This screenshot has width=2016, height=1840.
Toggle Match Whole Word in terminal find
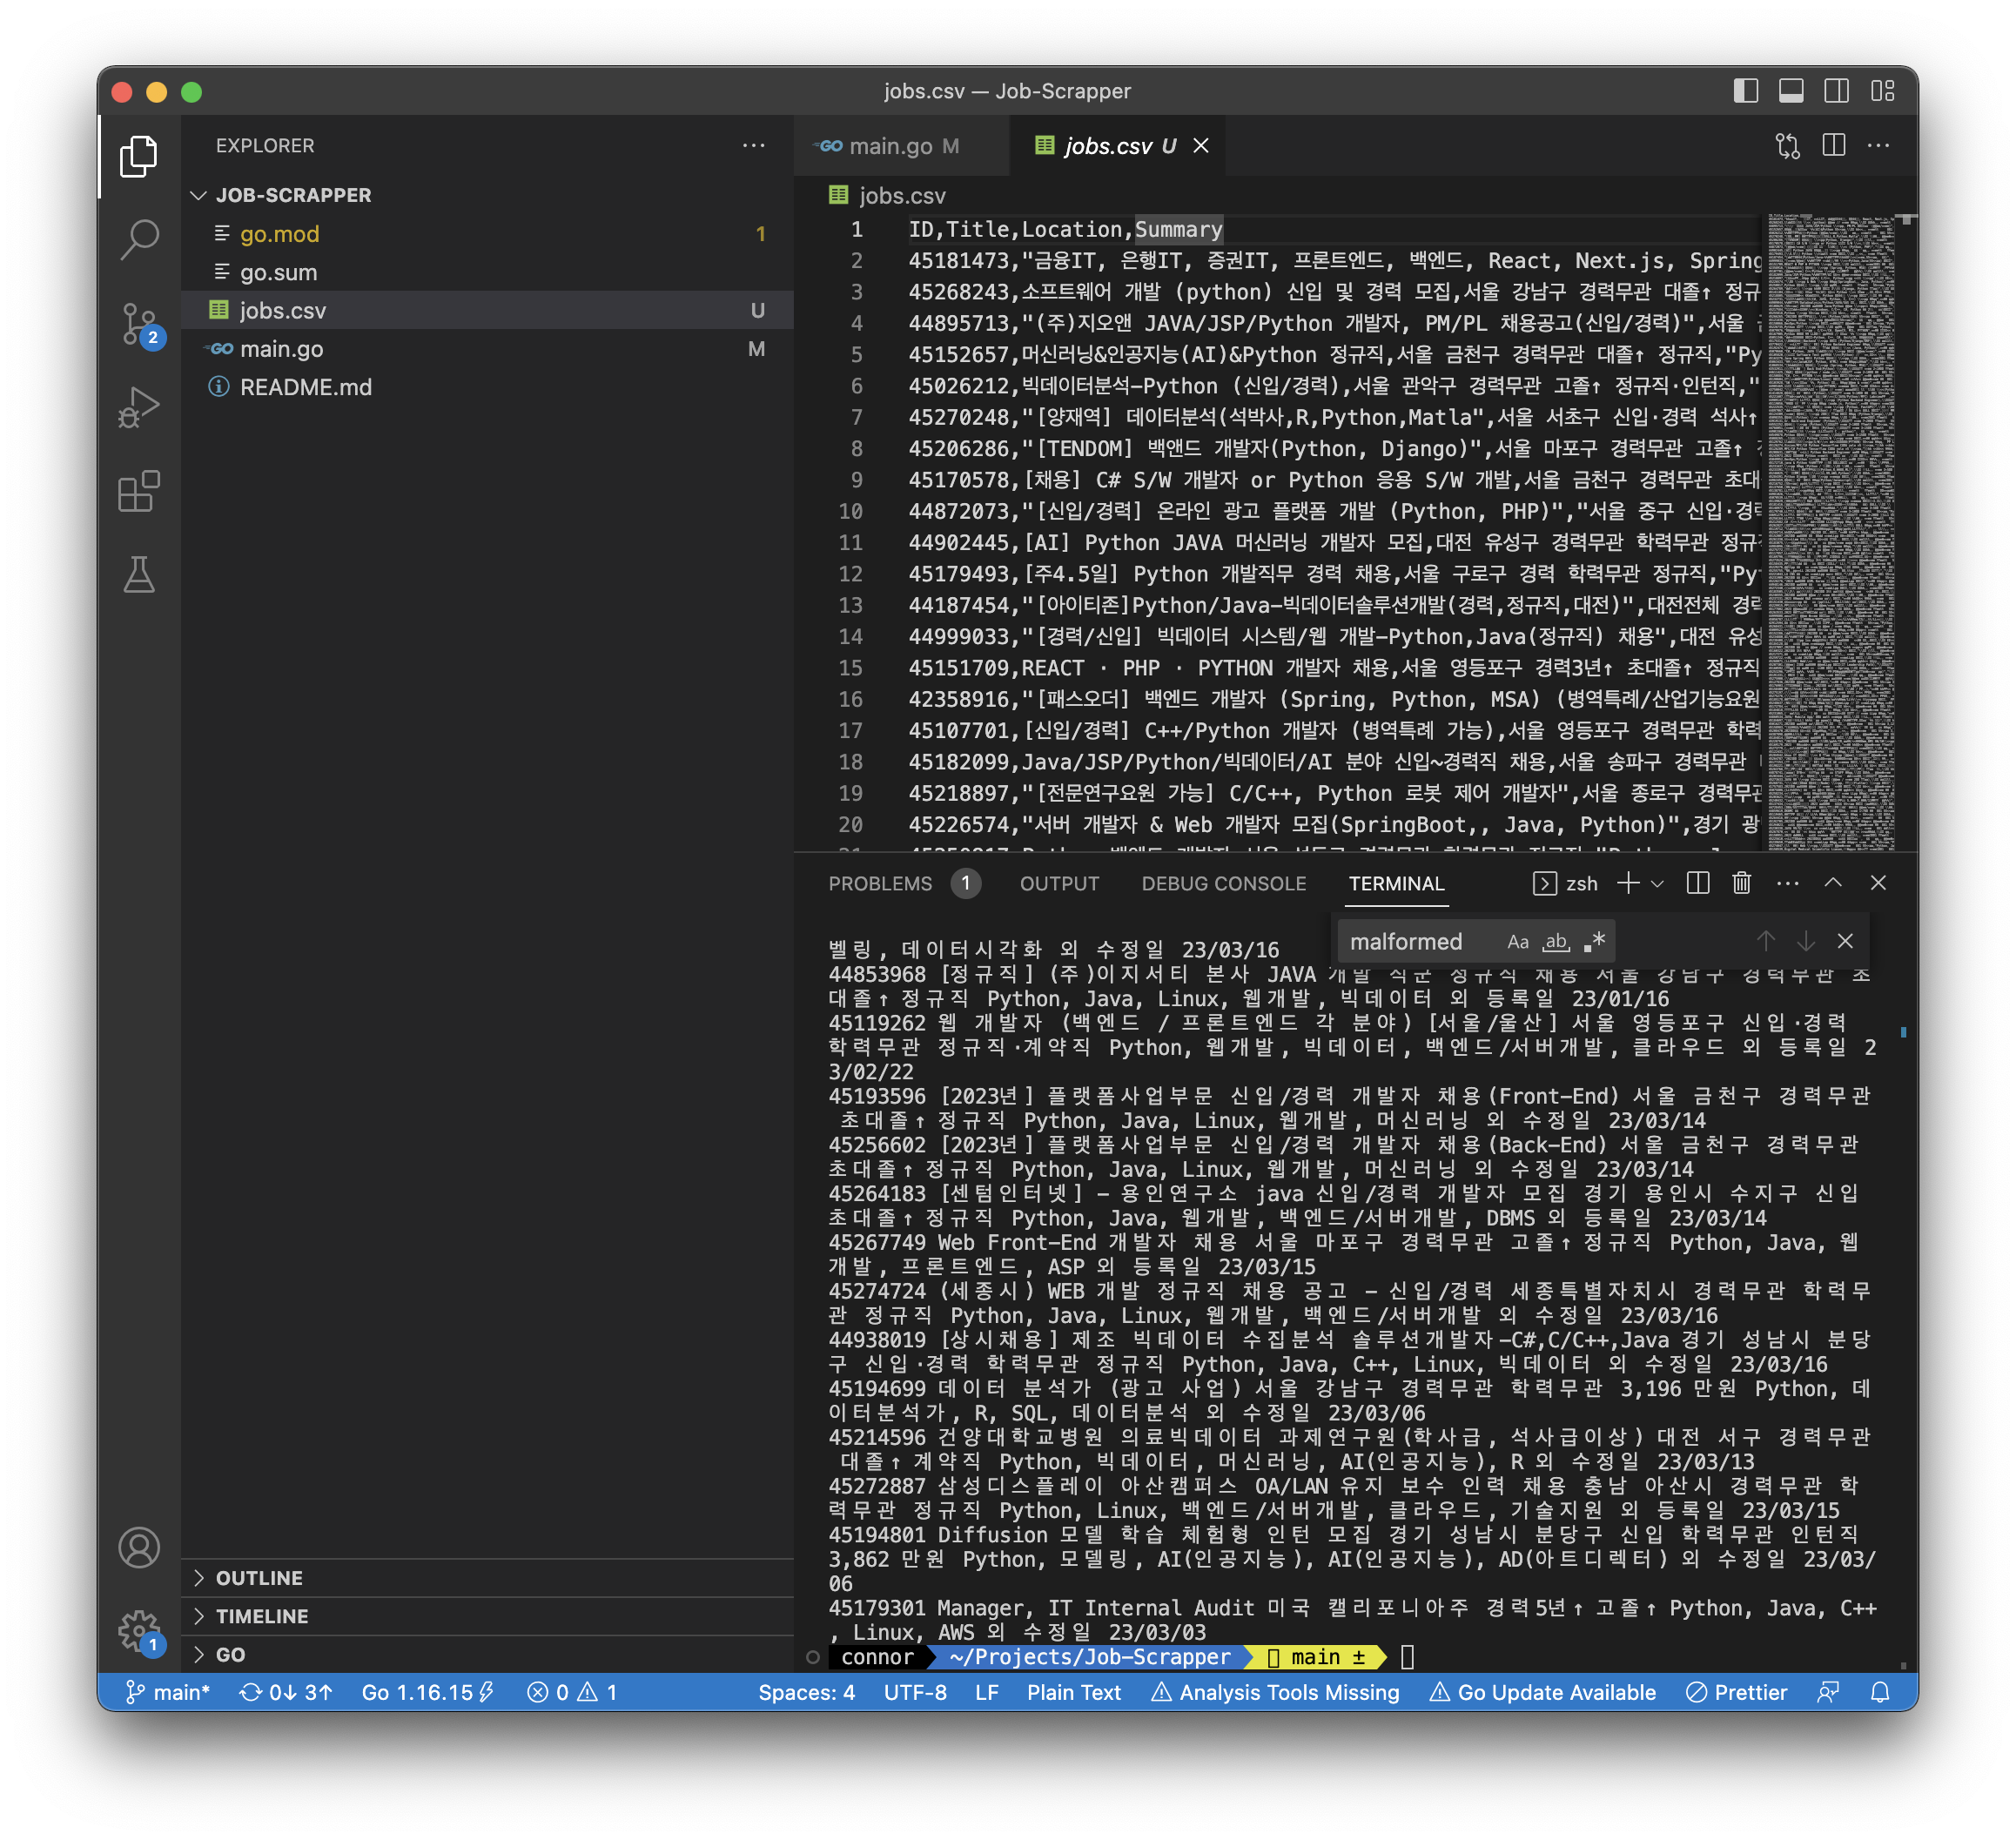tap(1556, 941)
